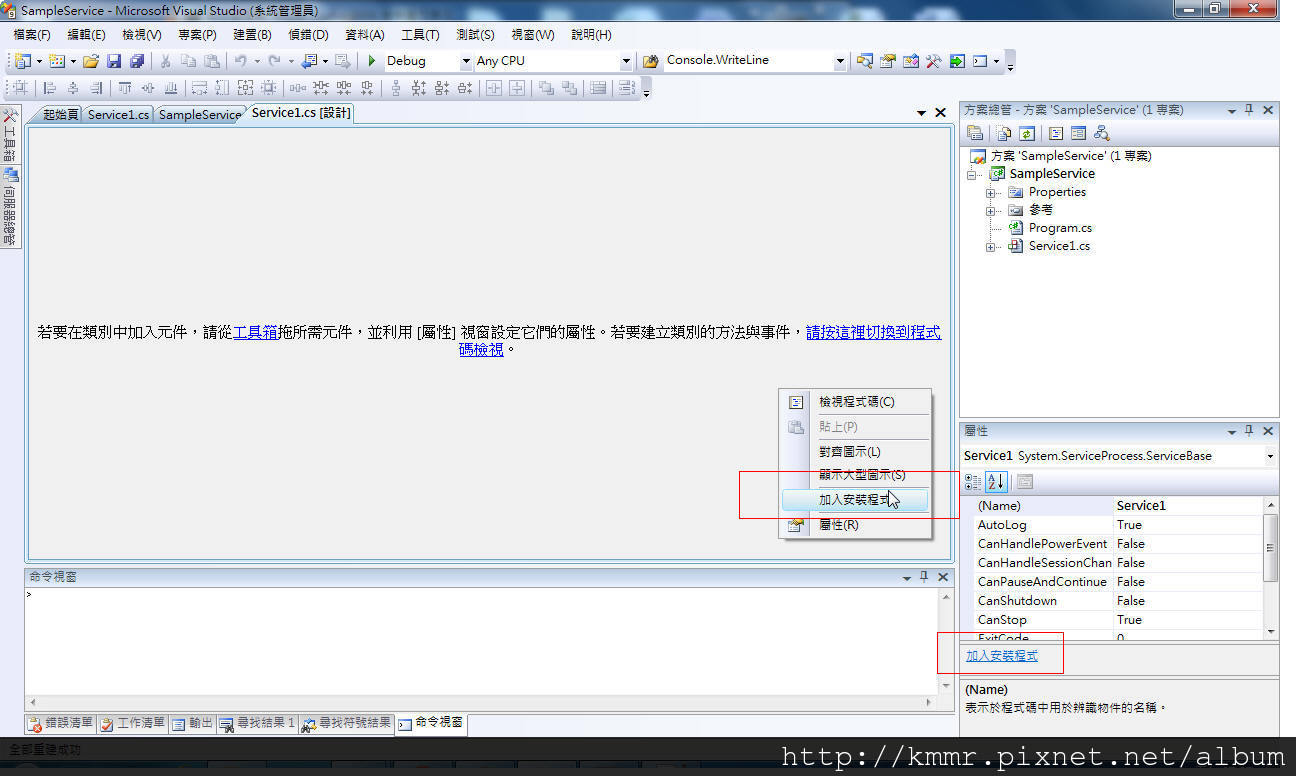Open the Properties Window toolbar icon
The height and width of the screenshot is (776, 1296).
(888, 61)
